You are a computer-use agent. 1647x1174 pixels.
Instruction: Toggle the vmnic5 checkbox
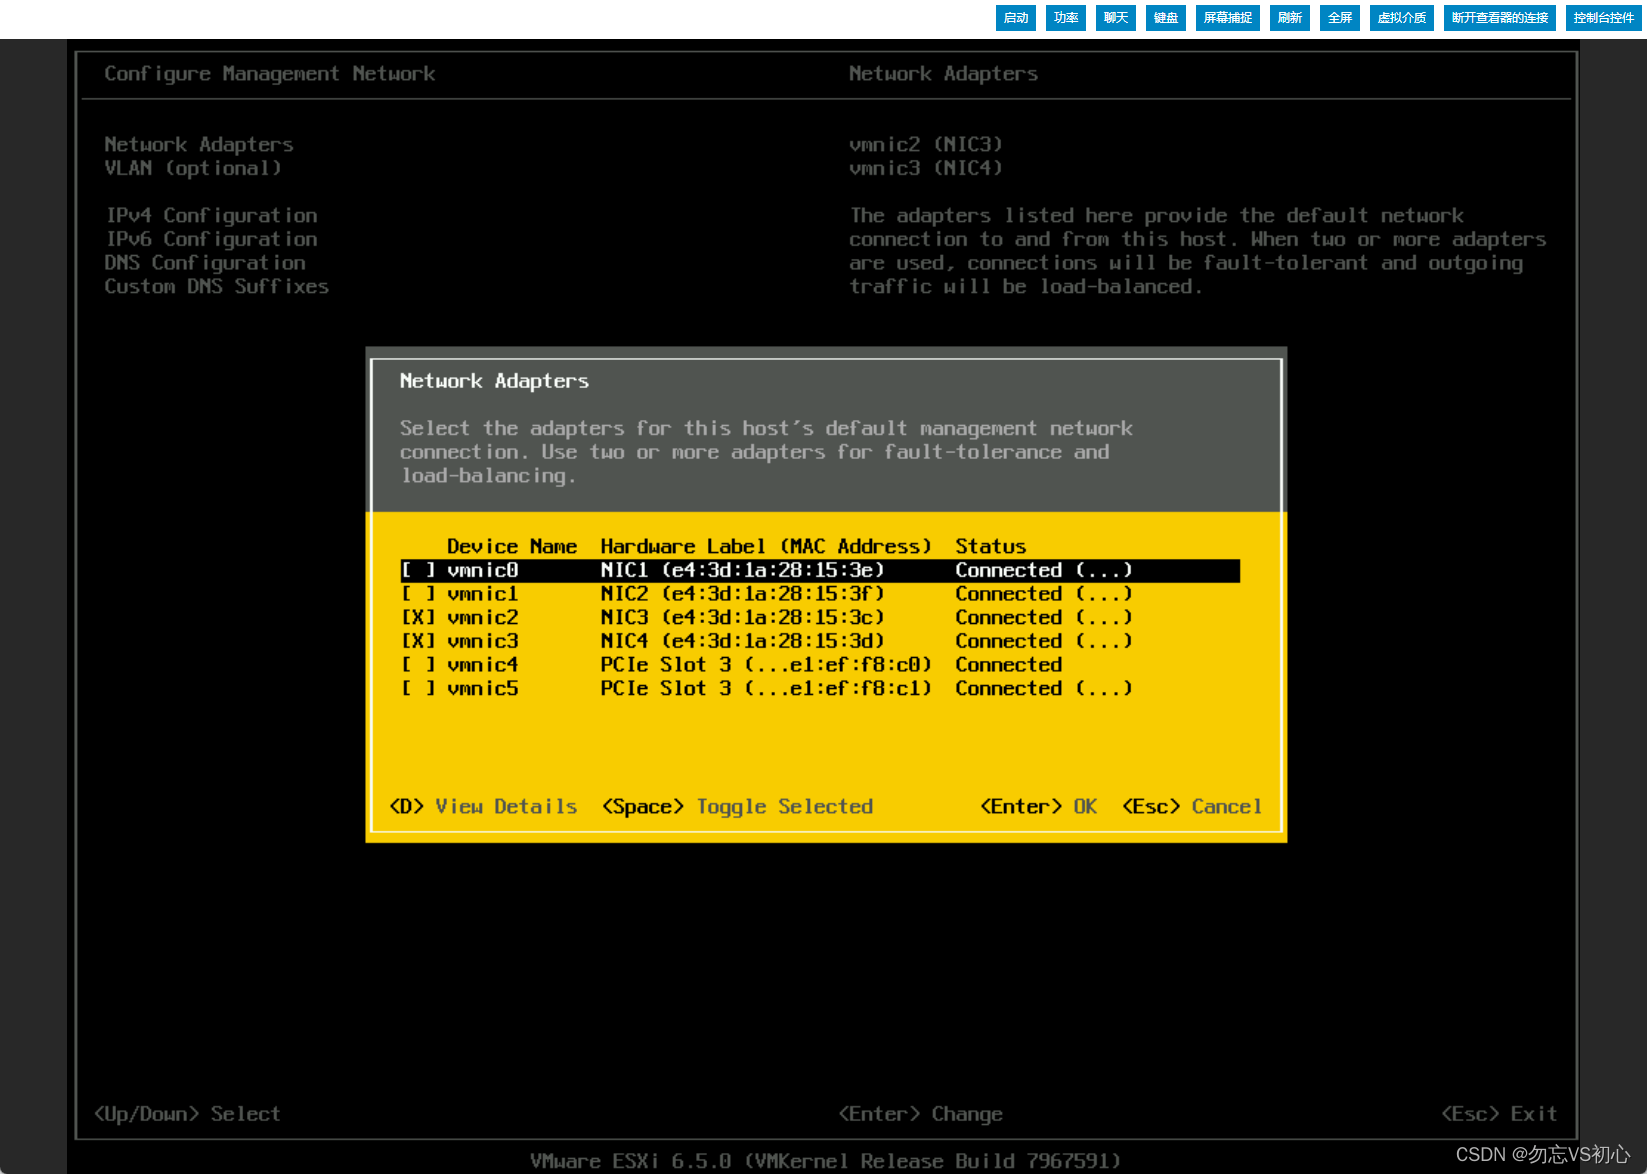click(419, 689)
